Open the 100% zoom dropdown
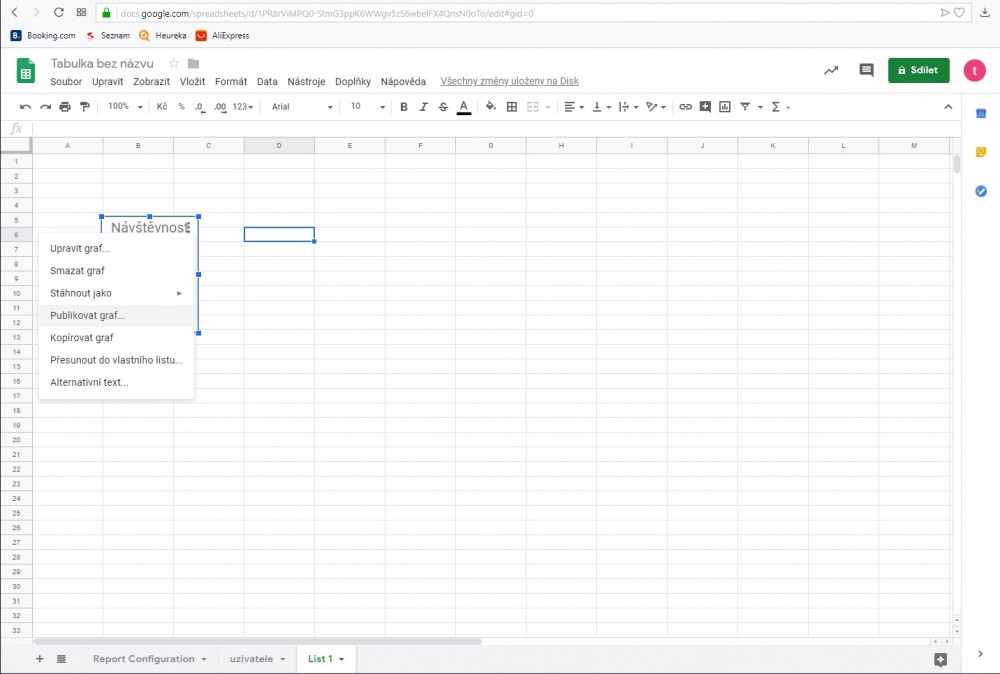This screenshot has width=1000, height=674. click(x=125, y=107)
